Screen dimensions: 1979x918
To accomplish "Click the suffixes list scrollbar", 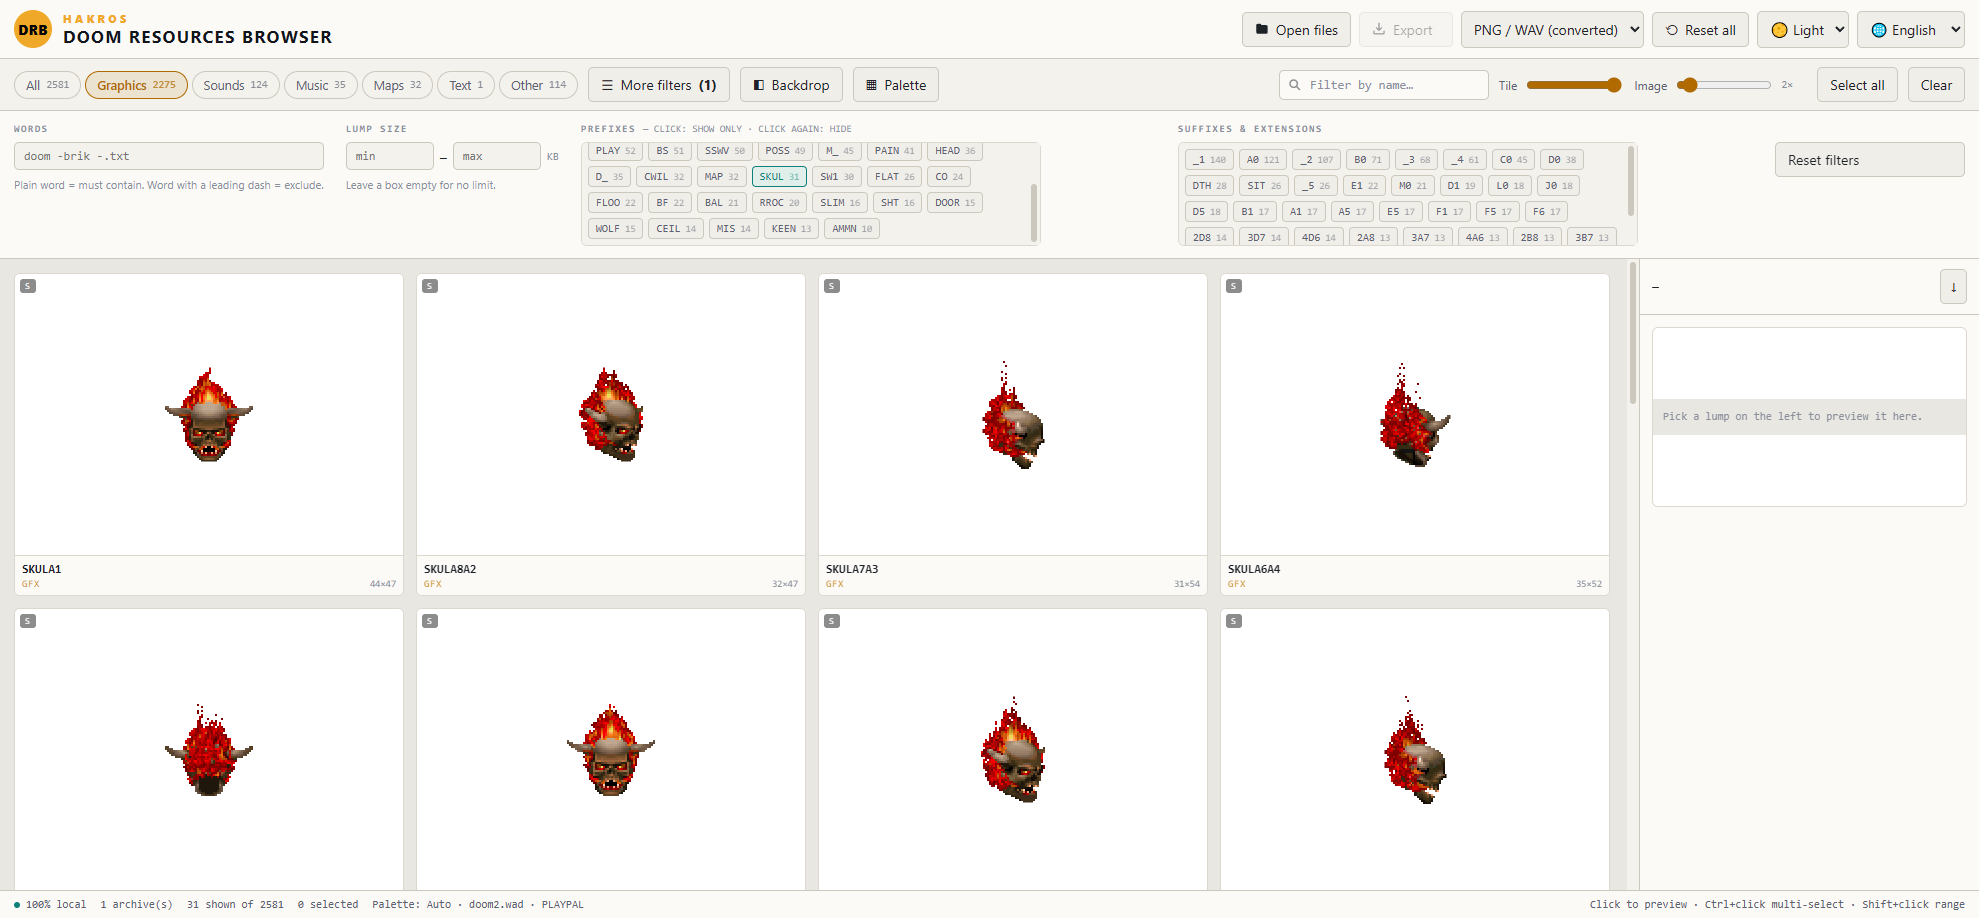I will point(1631,181).
